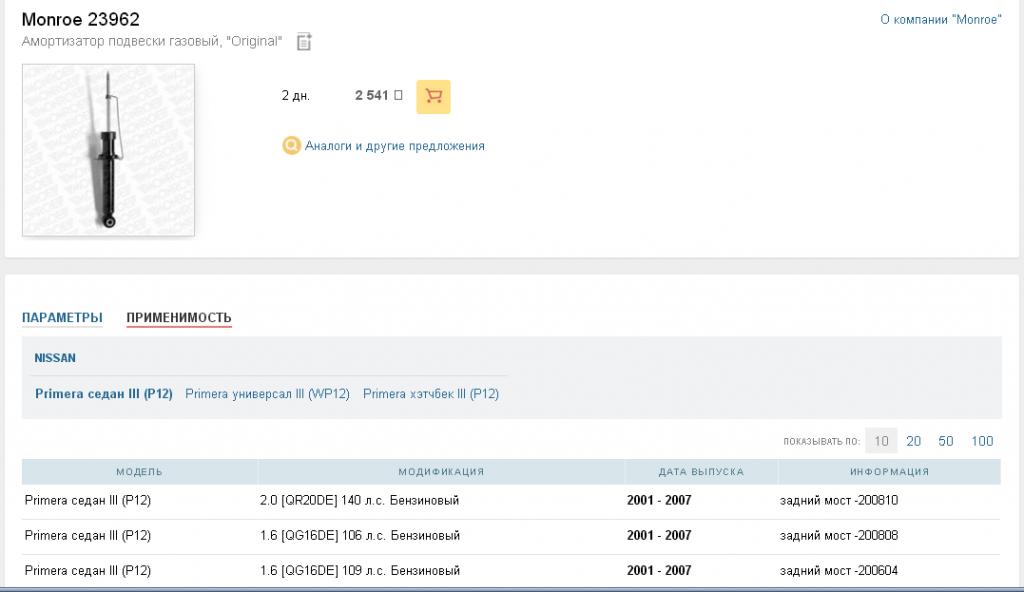Click the МОДЕЛЬ column header
Viewport: 1024px width, 592px height.
(x=139, y=472)
